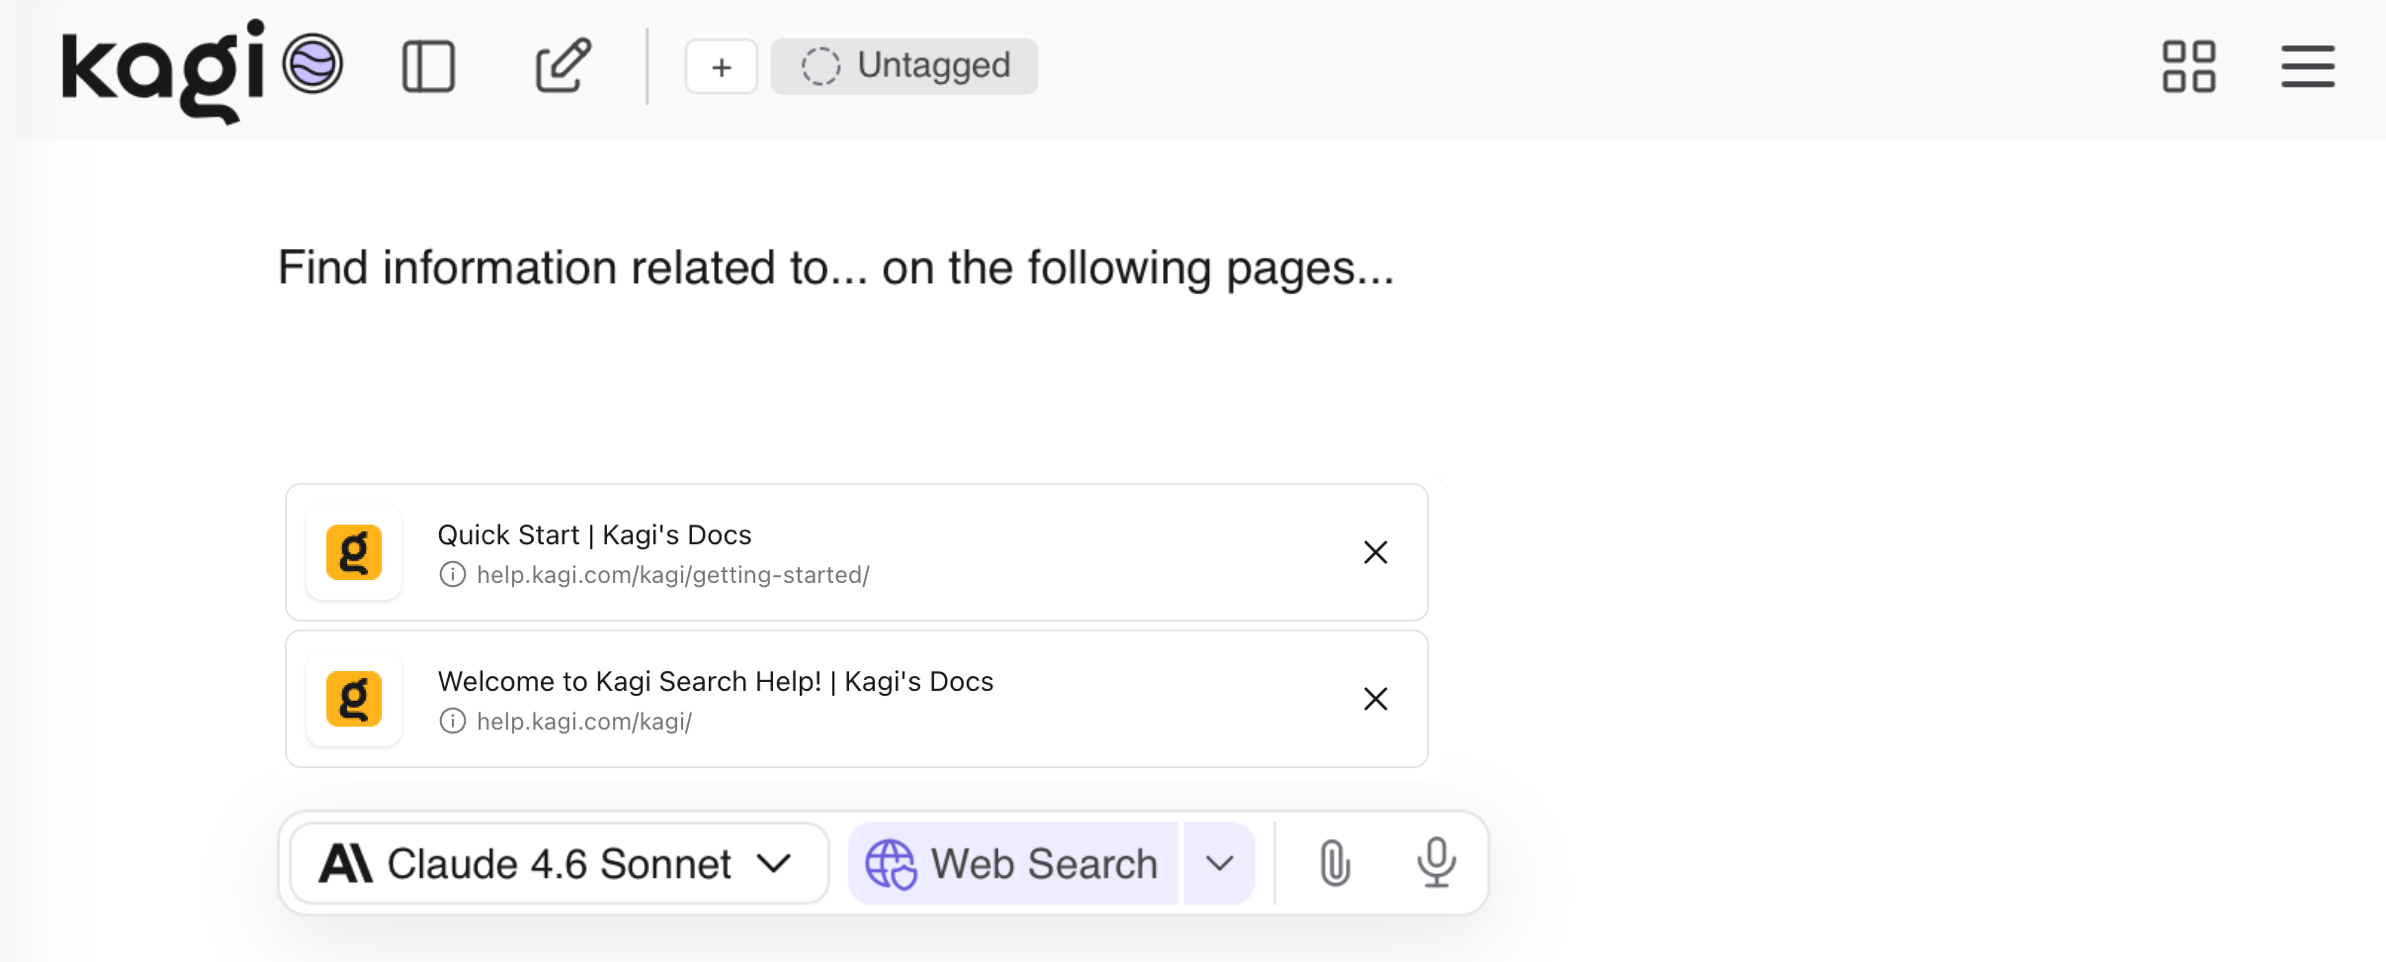
Task: Click the help.kagi.com/kagi/getting-started/ URL text
Action: tap(673, 575)
